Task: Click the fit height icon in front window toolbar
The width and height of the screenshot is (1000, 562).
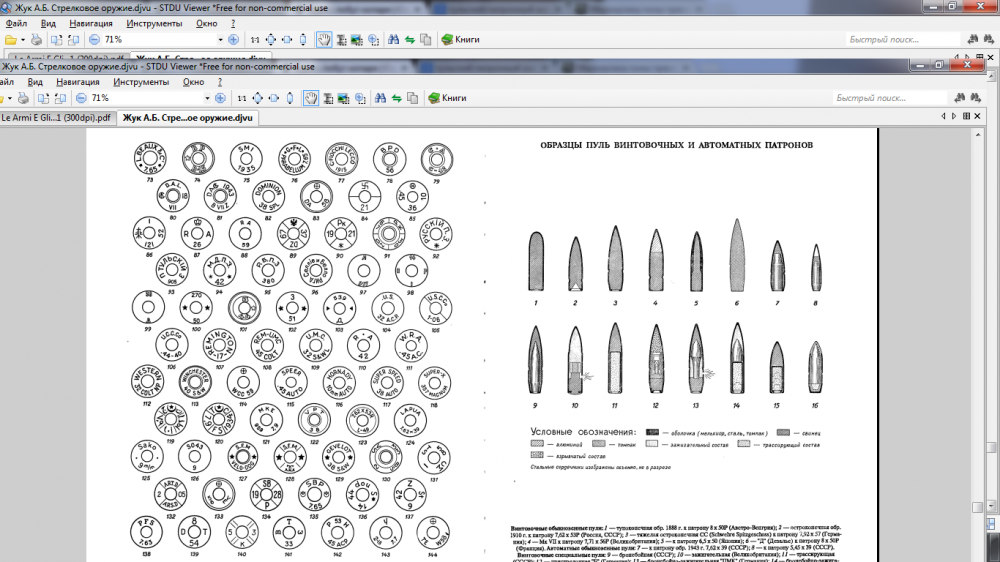Action: [289, 99]
